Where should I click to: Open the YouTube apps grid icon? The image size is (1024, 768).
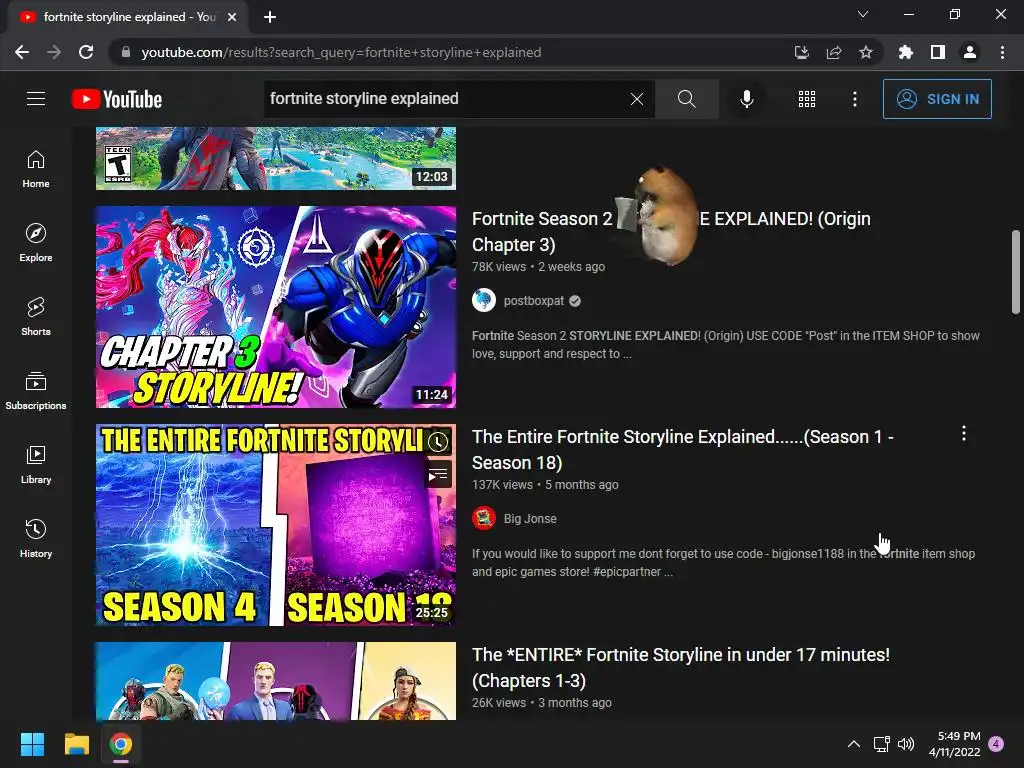click(x=807, y=99)
